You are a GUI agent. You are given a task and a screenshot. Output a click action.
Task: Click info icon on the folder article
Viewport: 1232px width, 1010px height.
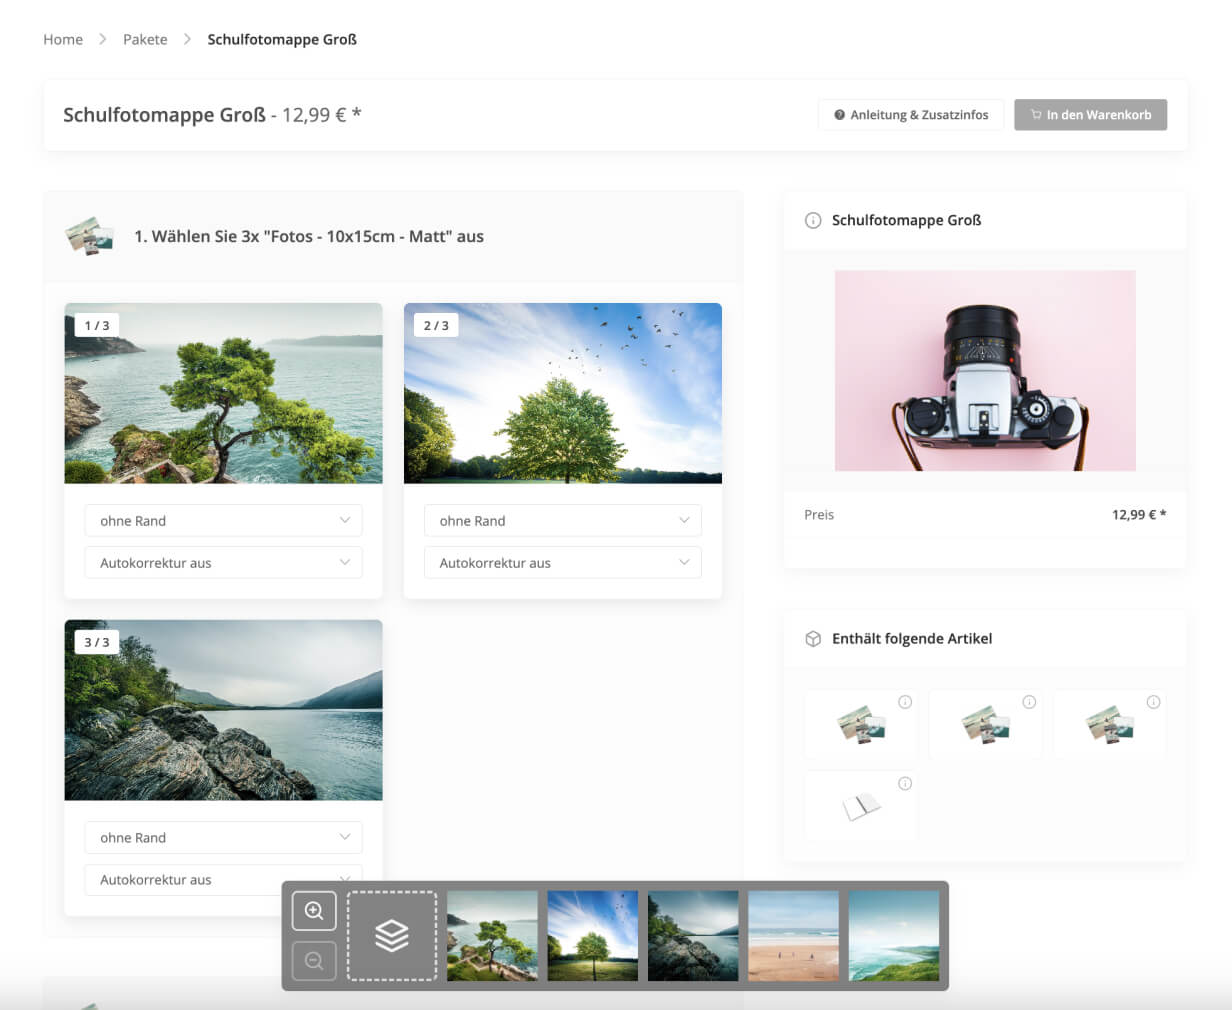pyautogui.click(x=905, y=784)
